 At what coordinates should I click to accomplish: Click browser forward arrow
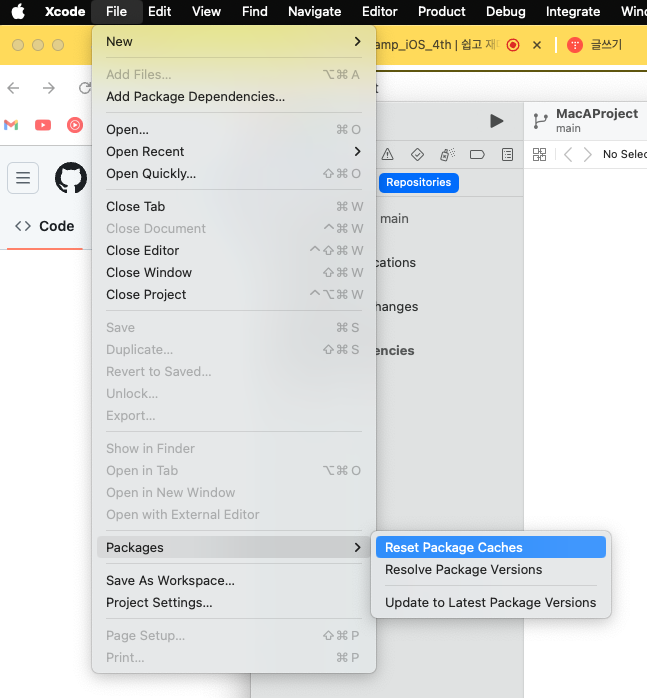[49, 88]
